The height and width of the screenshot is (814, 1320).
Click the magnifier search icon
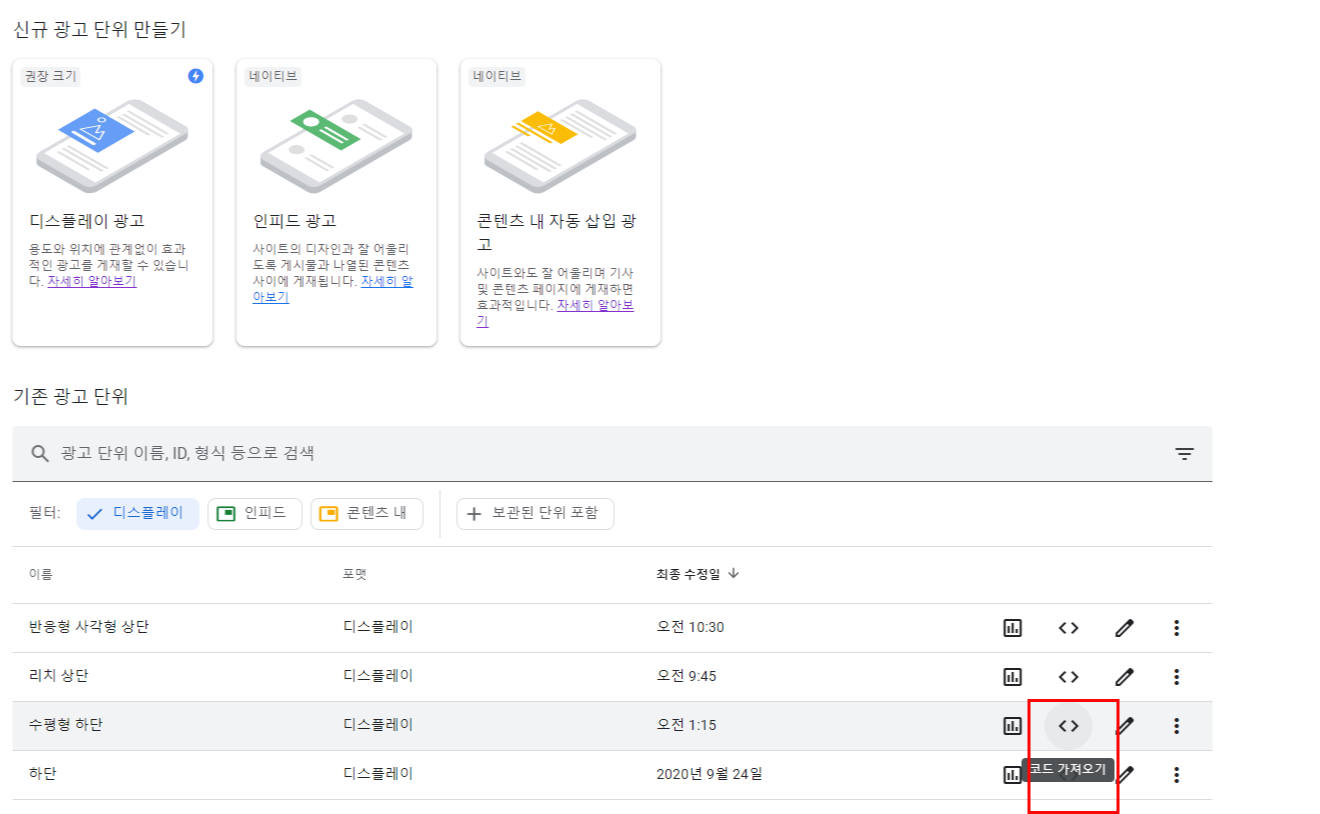40,453
